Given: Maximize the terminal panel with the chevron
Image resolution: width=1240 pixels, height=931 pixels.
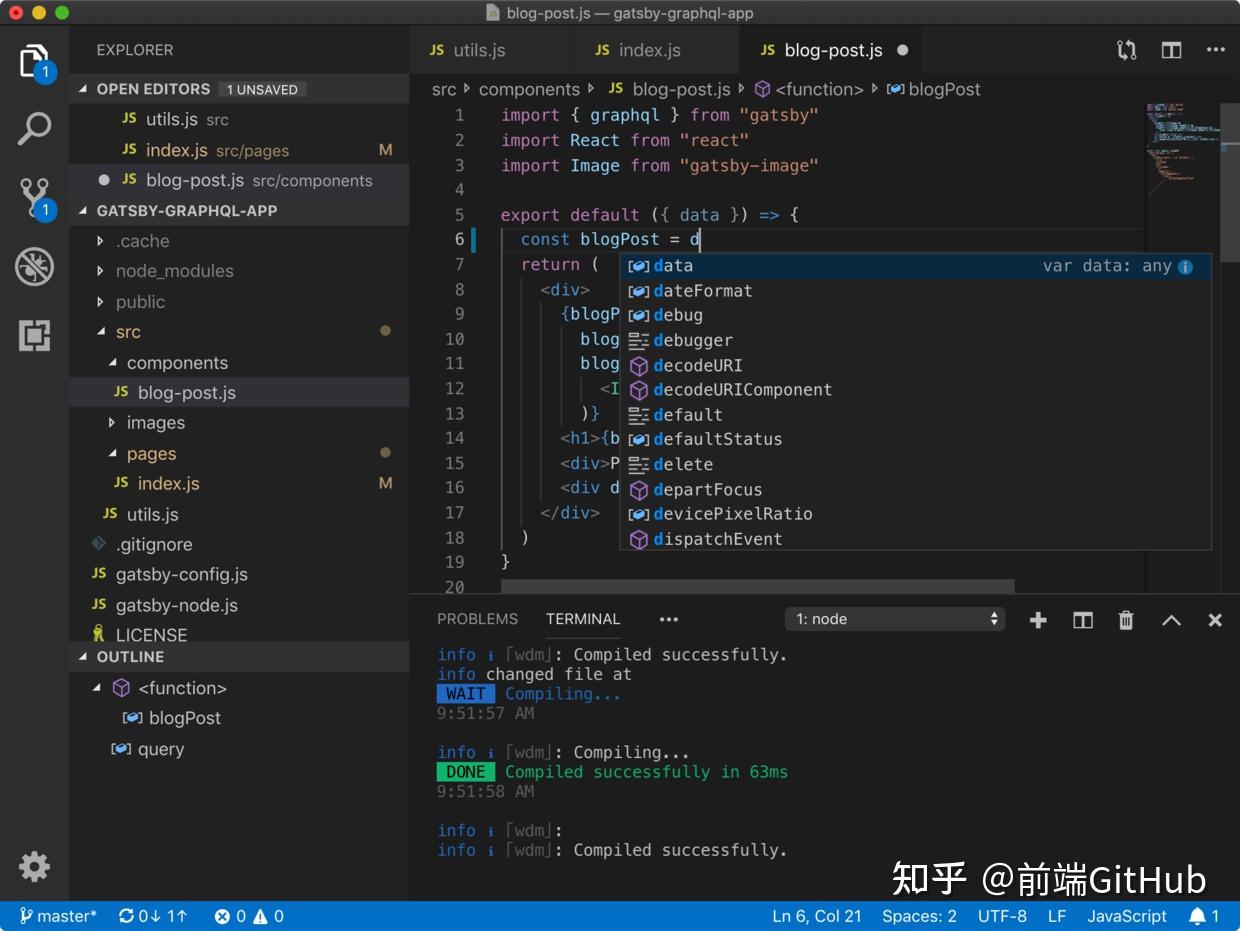Looking at the screenshot, I should tap(1170, 620).
